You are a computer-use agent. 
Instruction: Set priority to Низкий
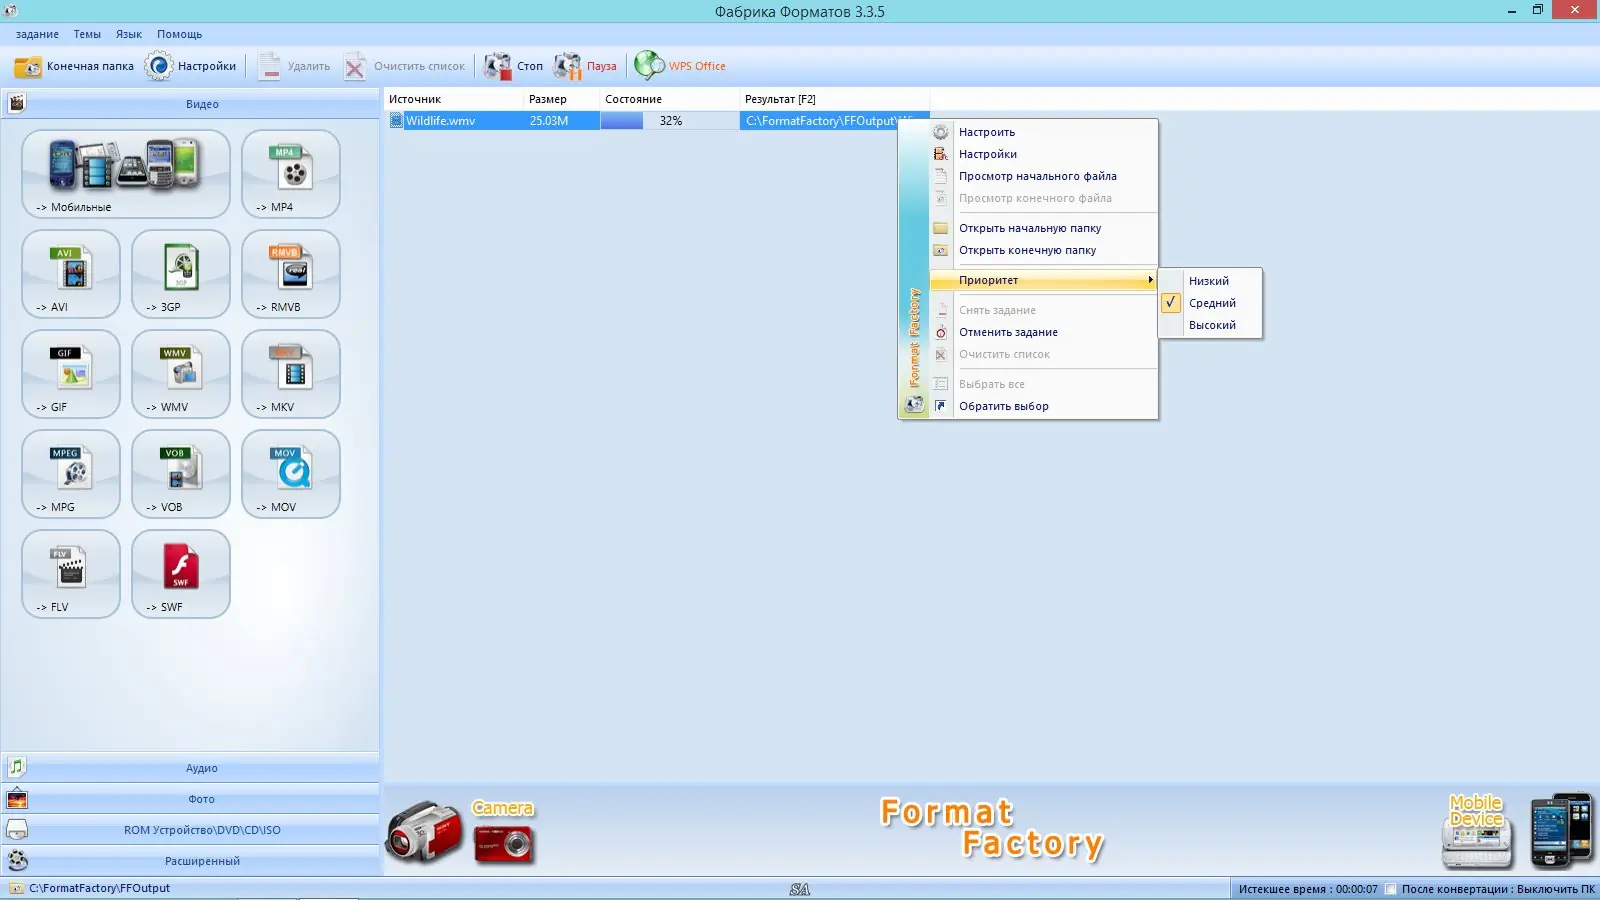click(1210, 281)
